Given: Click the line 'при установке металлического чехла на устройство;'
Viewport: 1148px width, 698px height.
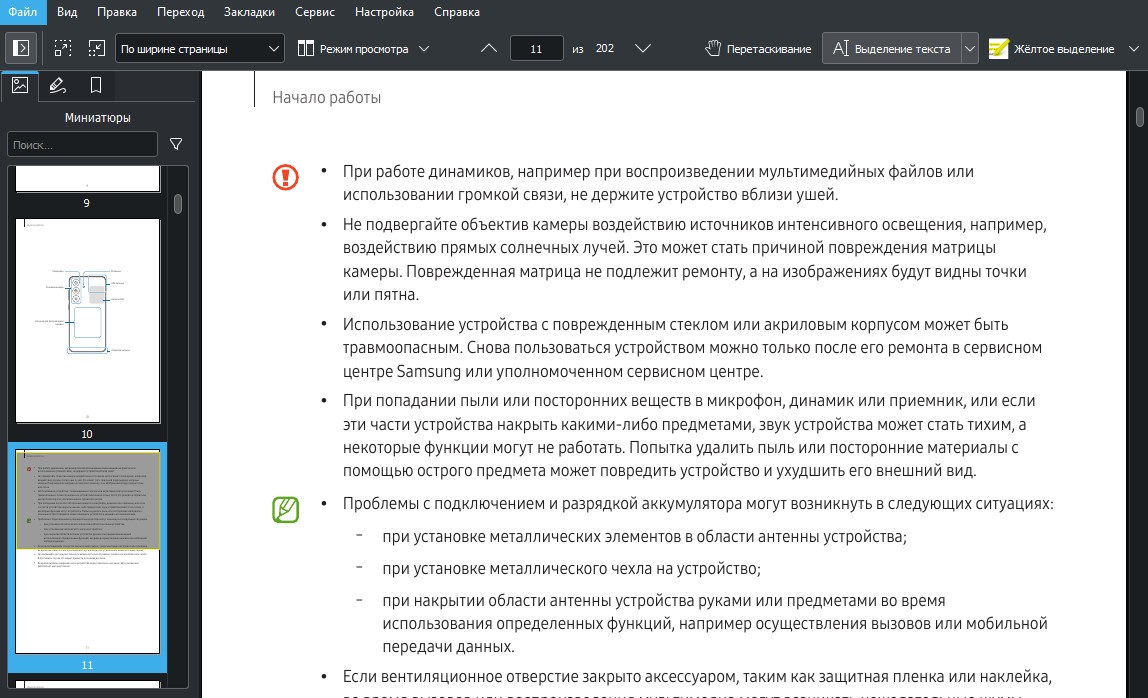Looking at the screenshot, I should [x=572, y=568].
